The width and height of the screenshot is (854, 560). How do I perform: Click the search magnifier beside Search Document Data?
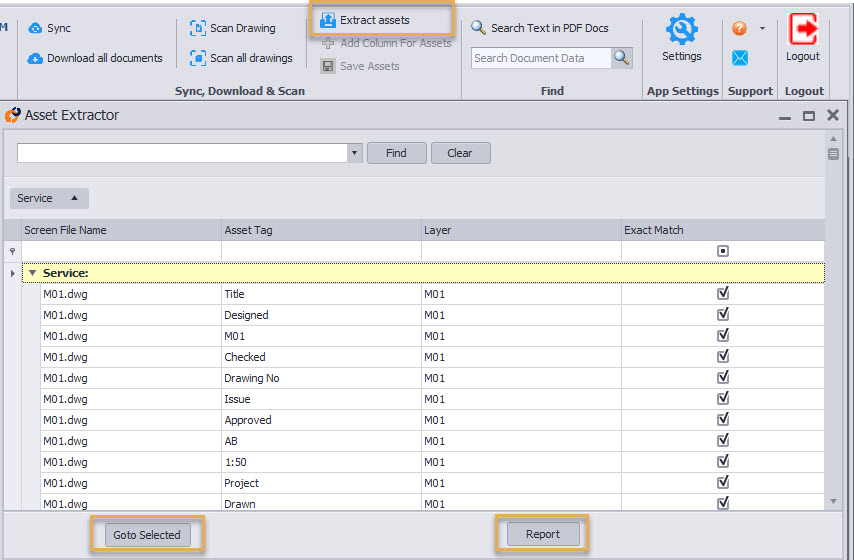click(621, 58)
